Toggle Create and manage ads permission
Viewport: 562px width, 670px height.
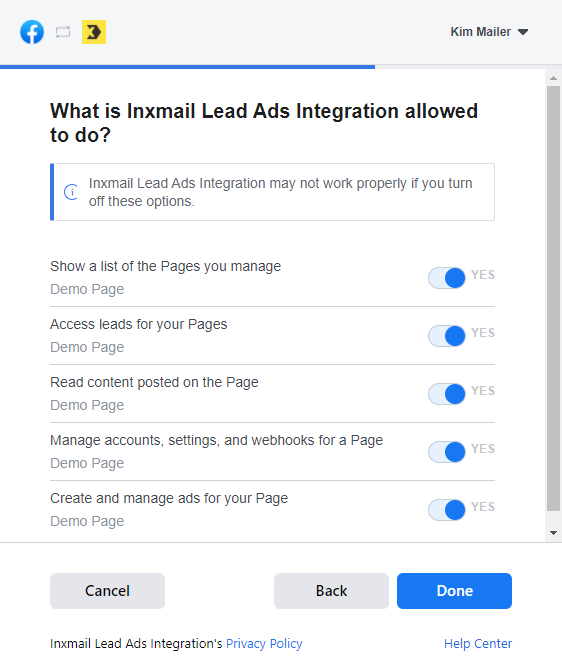pos(447,510)
